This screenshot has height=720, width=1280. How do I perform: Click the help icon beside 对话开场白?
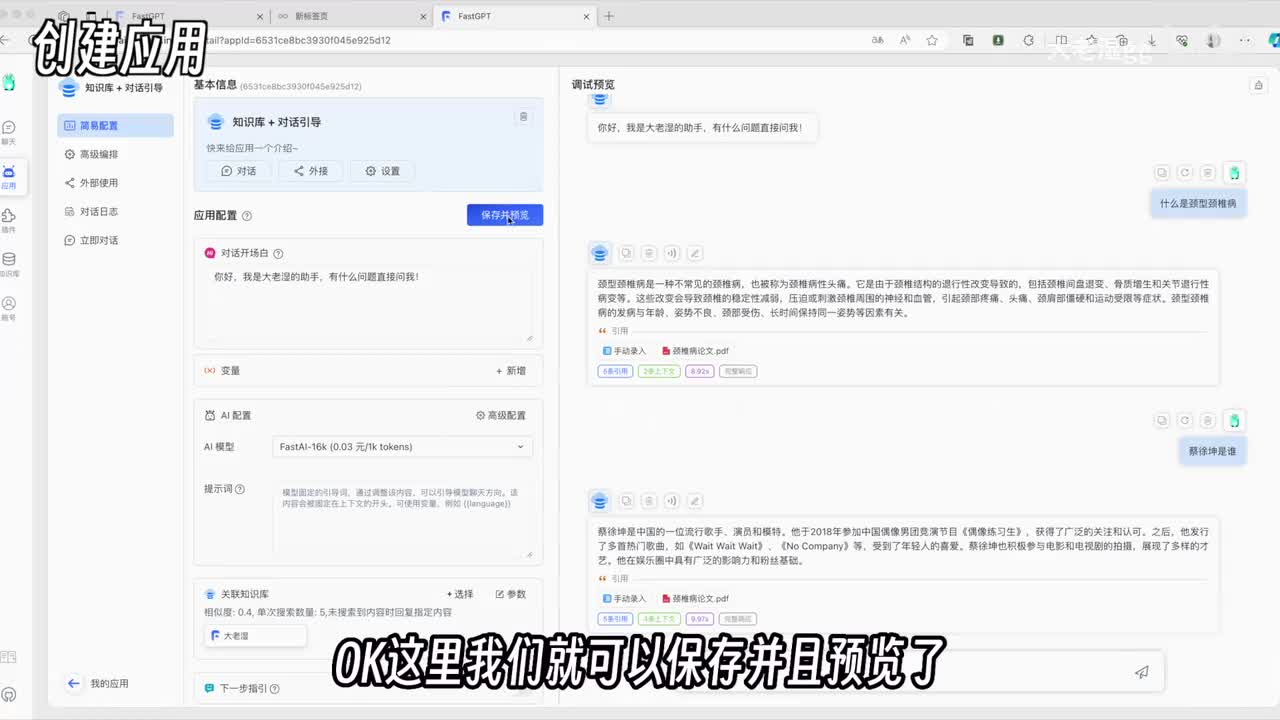pos(278,254)
